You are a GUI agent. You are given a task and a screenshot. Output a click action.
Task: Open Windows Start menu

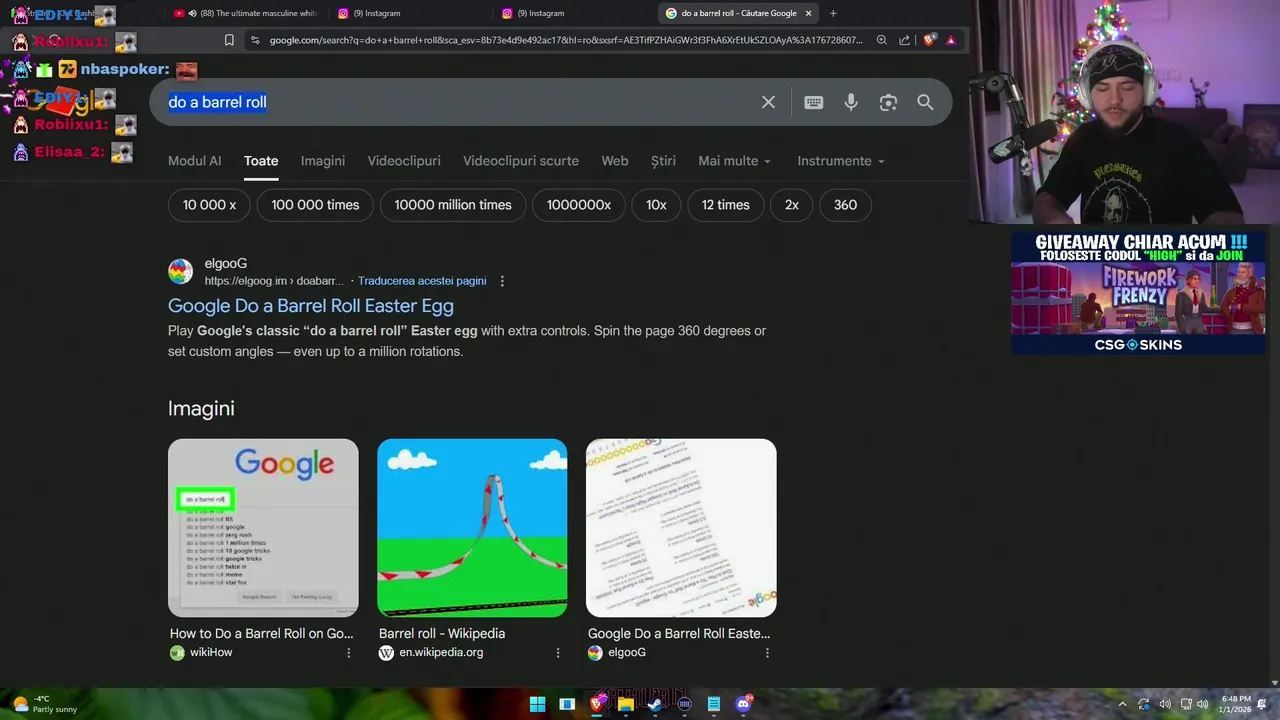pos(537,704)
